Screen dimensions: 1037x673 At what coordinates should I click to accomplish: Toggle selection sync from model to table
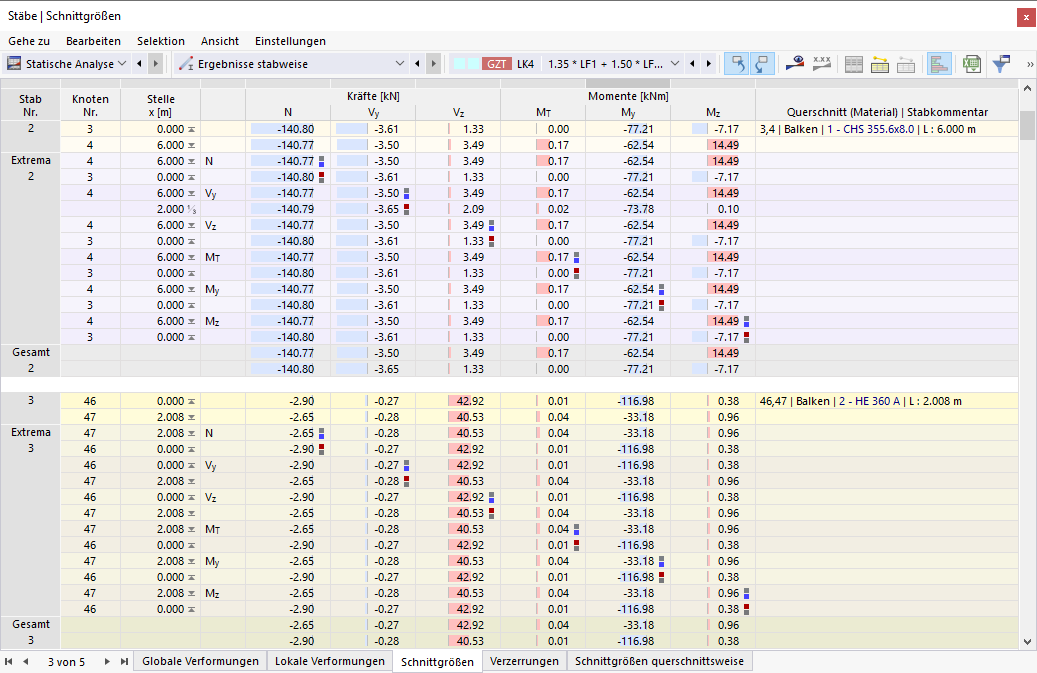point(763,64)
